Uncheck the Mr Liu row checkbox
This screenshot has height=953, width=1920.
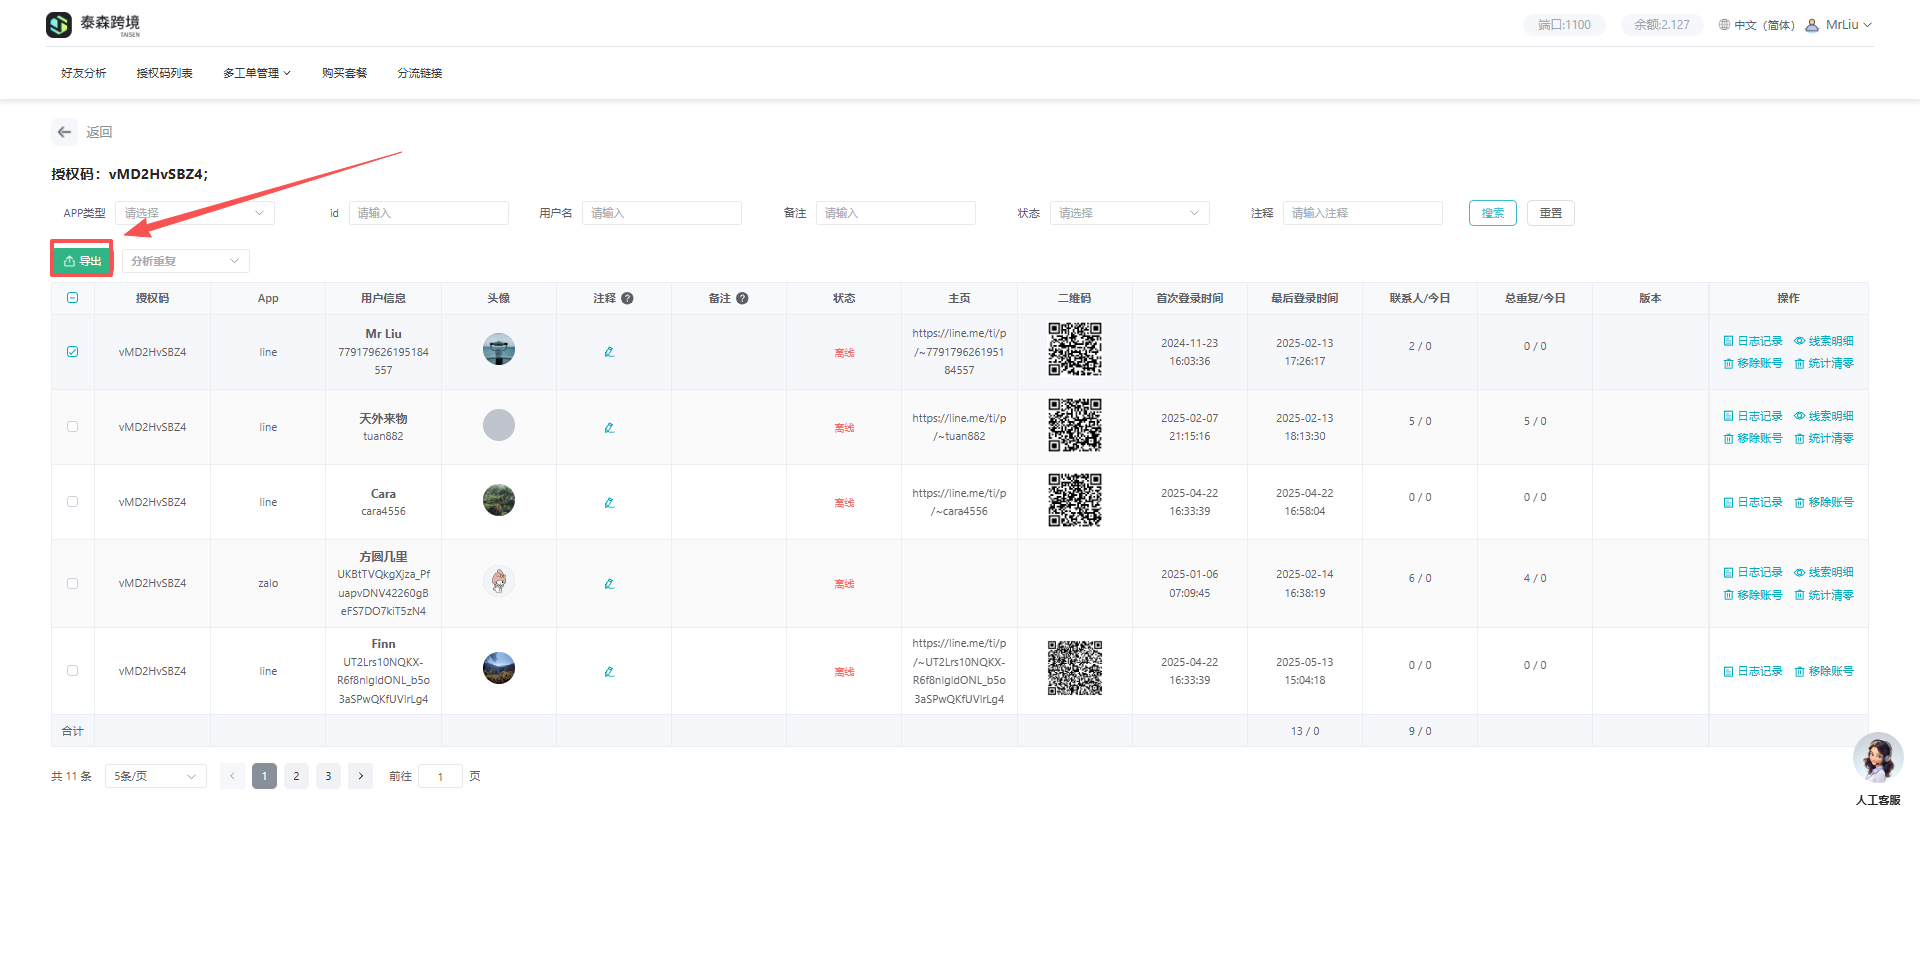(x=72, y=352)
